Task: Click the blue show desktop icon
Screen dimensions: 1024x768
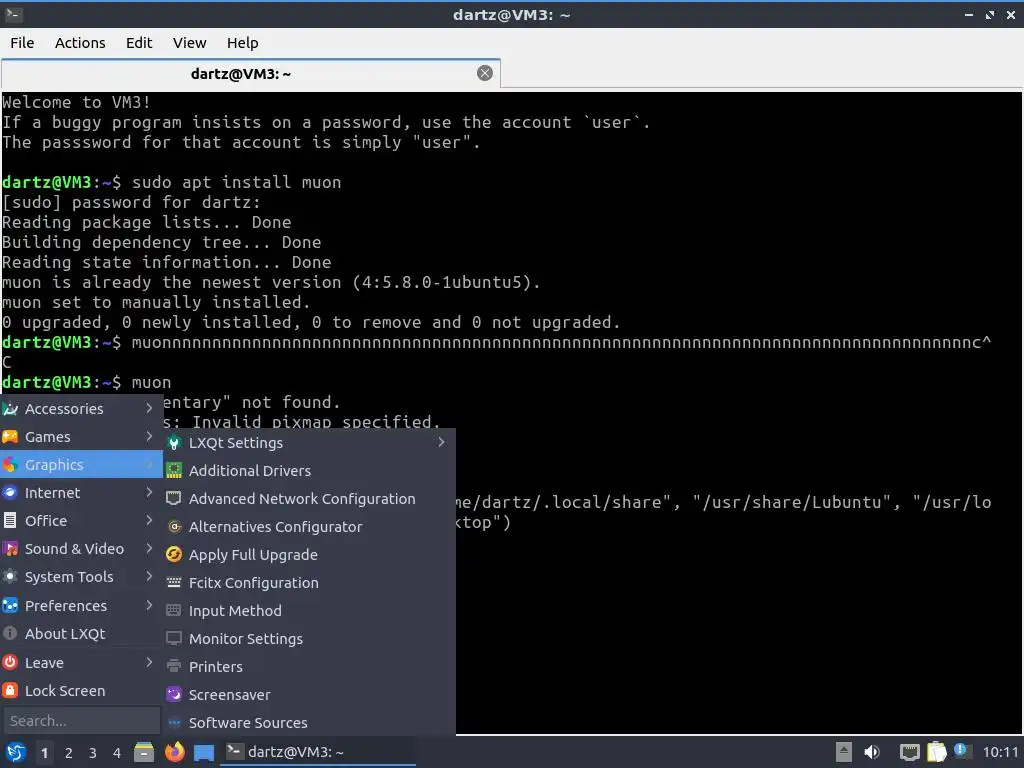Action: 204,753
